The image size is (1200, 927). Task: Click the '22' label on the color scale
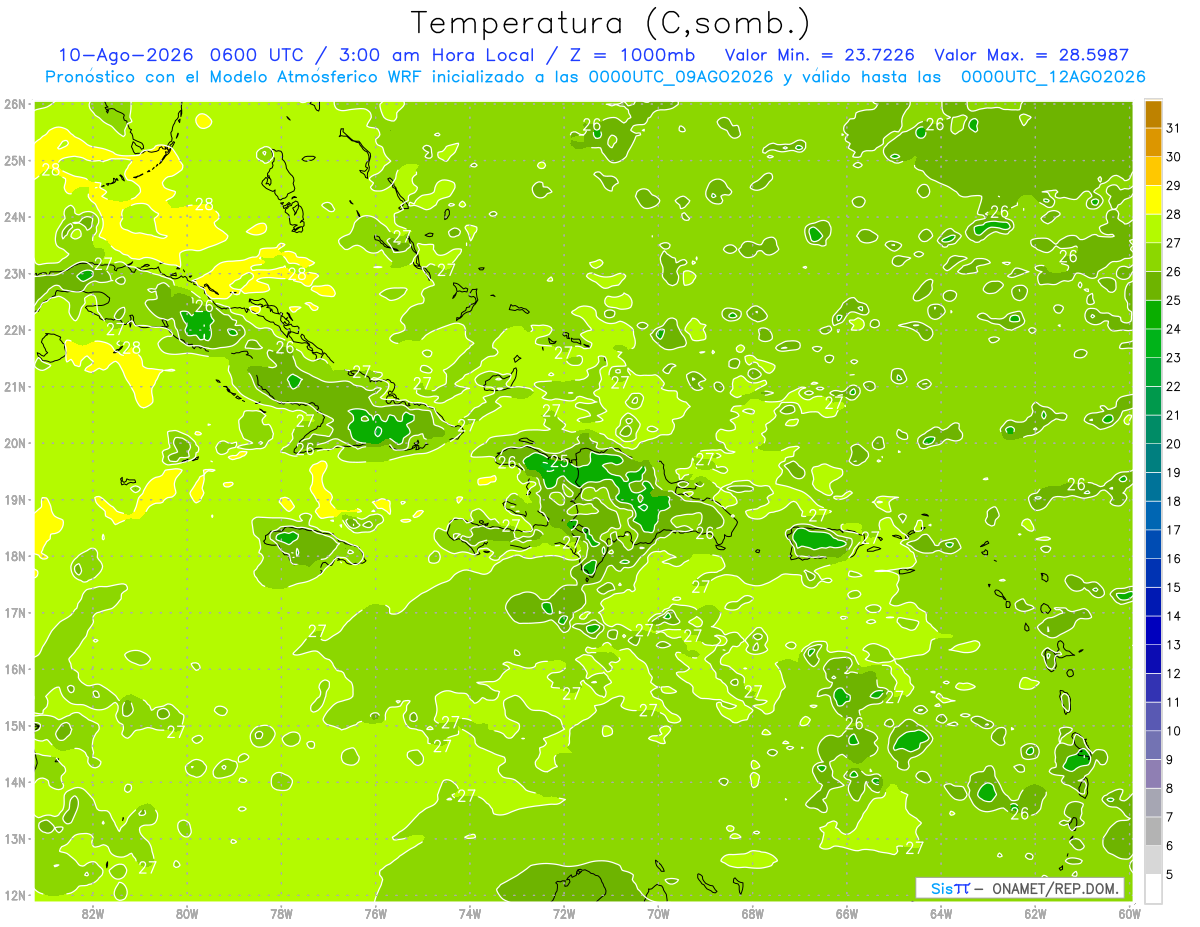1174,386
